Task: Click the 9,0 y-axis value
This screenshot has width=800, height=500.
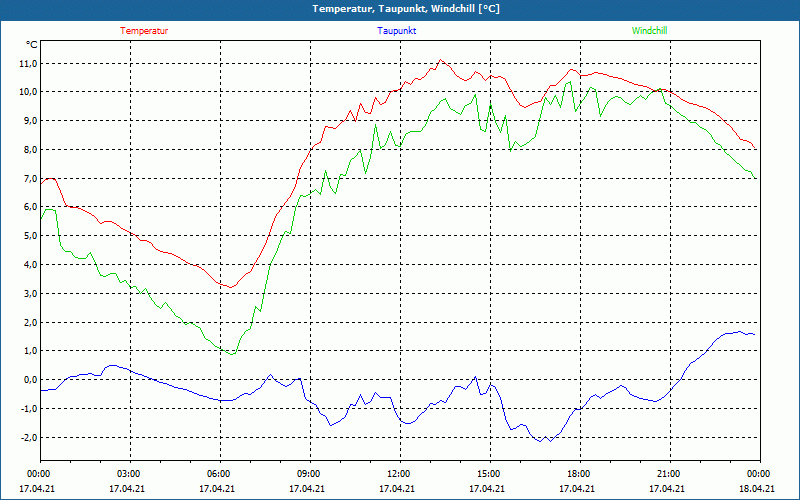Action: (30, 121)
